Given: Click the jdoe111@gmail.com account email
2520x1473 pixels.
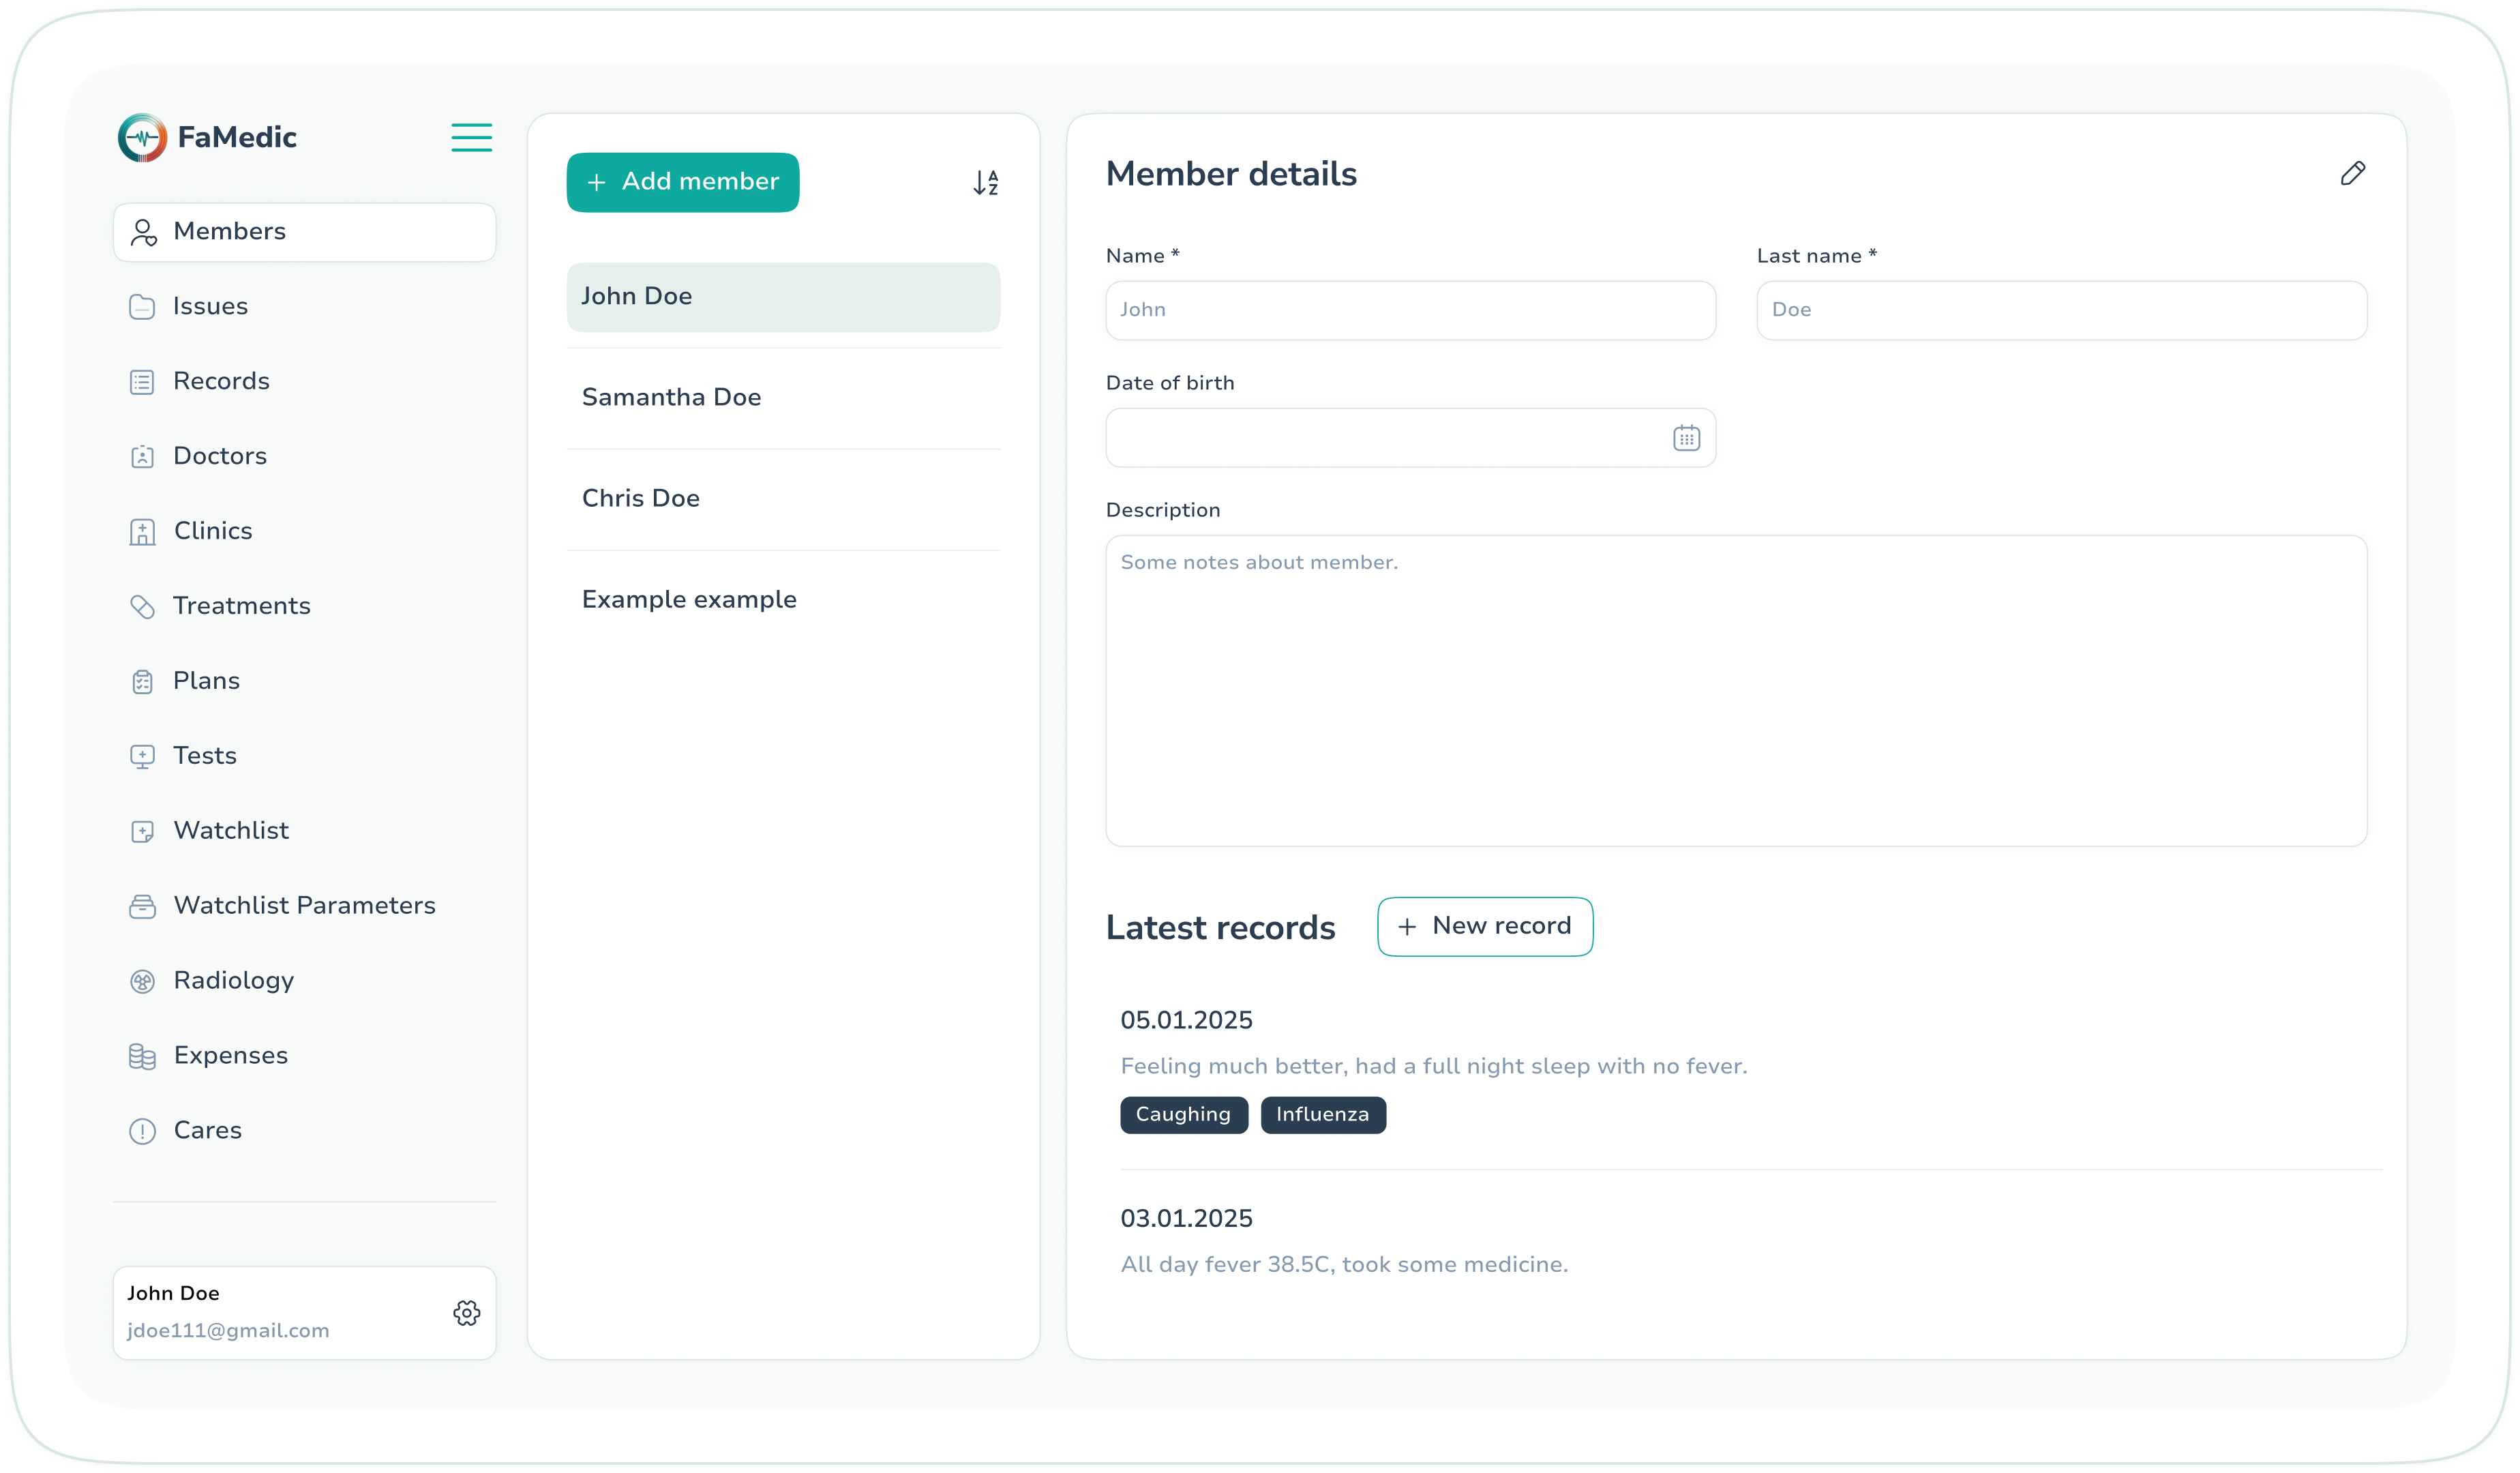Looking at the screenshot, I should click(x=228, y=1331).
